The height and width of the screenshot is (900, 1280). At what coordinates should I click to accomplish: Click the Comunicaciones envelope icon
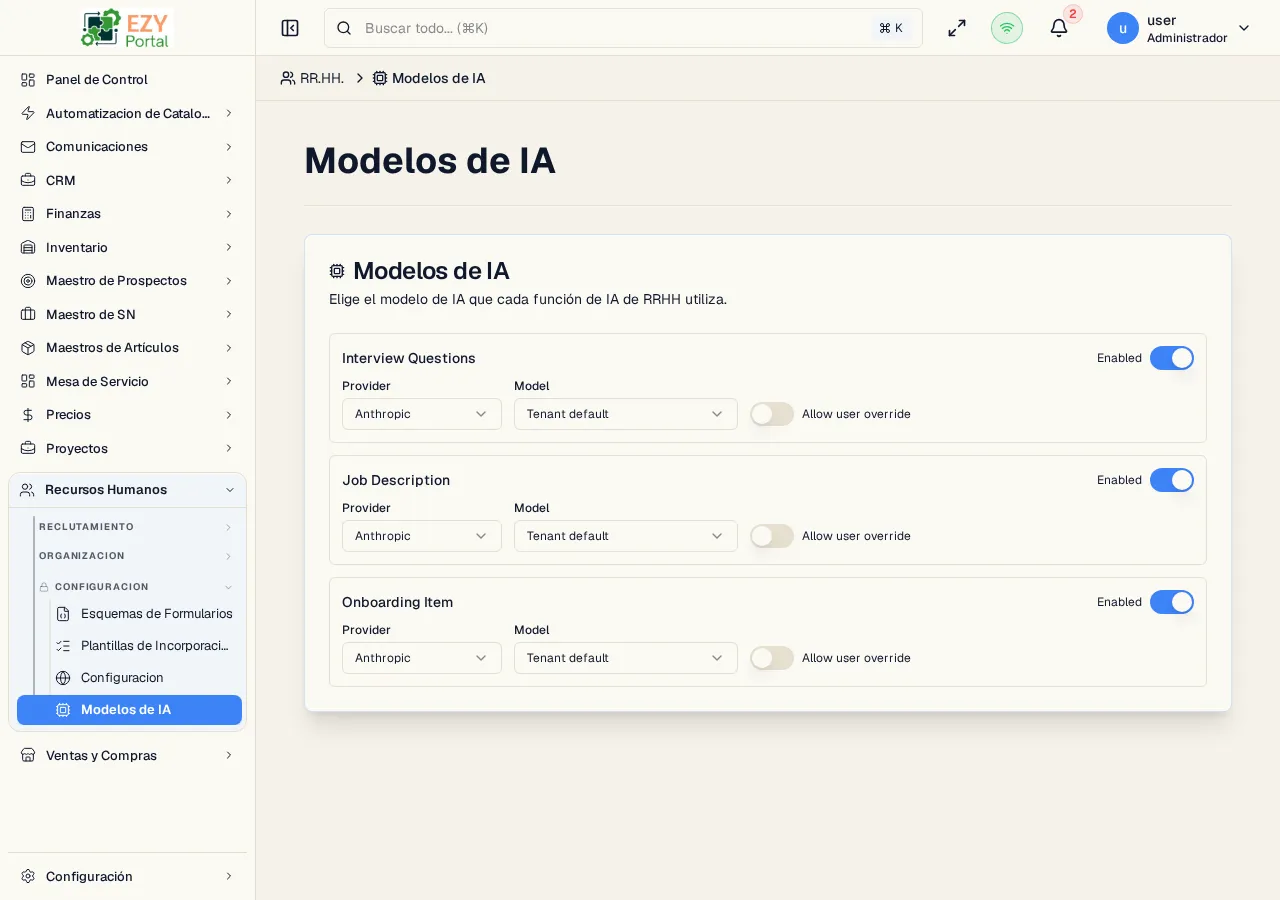pyautogui.click(x=28, y=147)
